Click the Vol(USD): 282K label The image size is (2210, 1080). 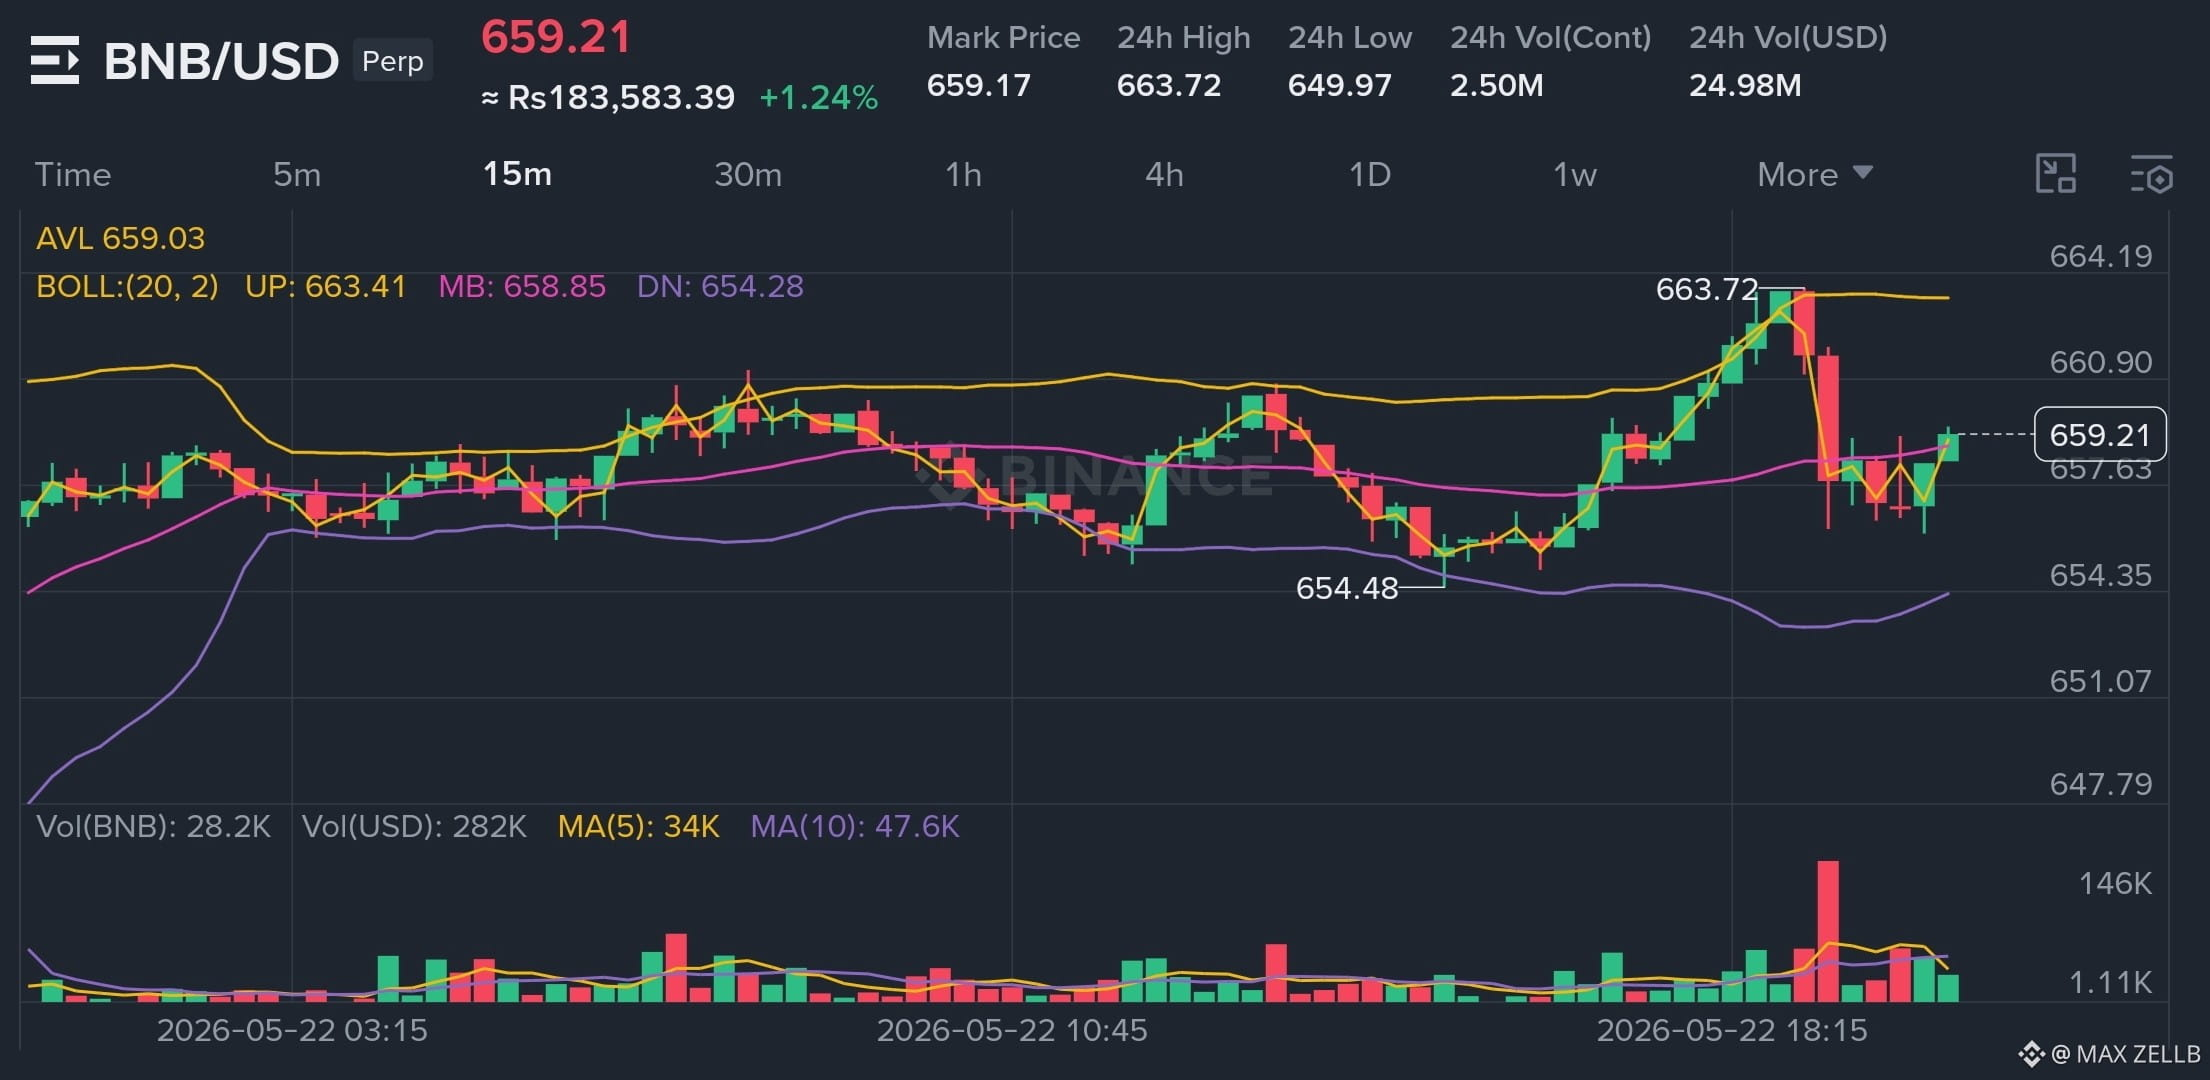coord(414,826)
